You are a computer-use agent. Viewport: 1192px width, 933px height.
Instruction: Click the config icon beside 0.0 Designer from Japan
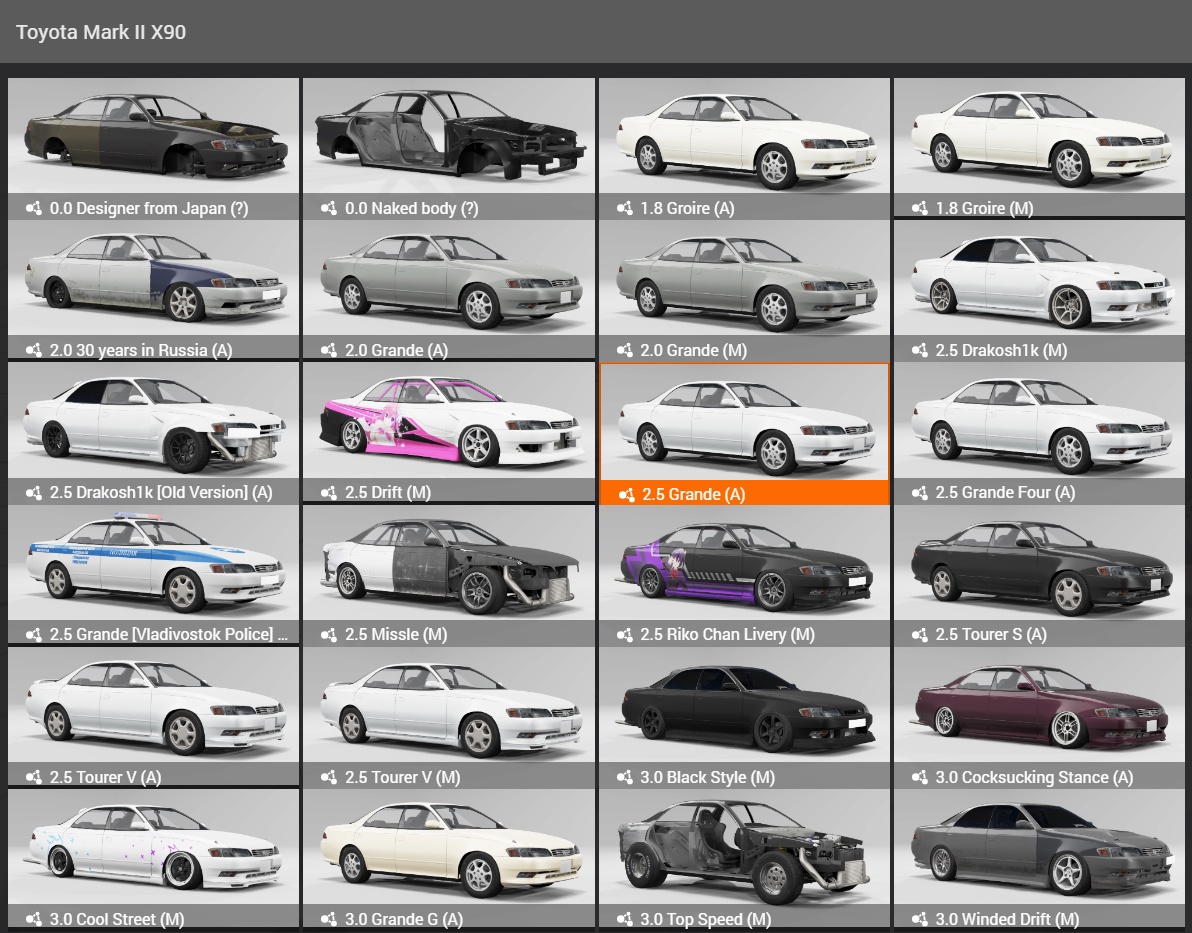coord(33,209)
